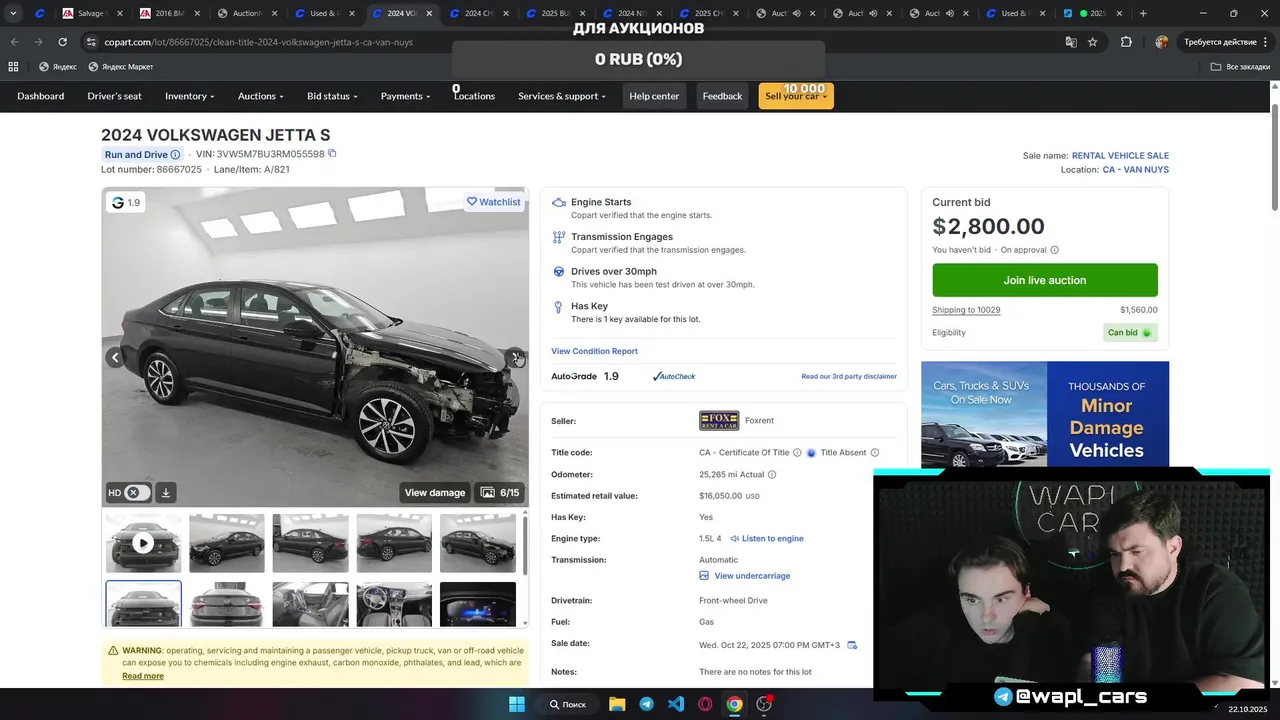The width and height of the screenshot is (1280, 720).
Task: Open the Windows Start menu
Action: coord(517,704)
